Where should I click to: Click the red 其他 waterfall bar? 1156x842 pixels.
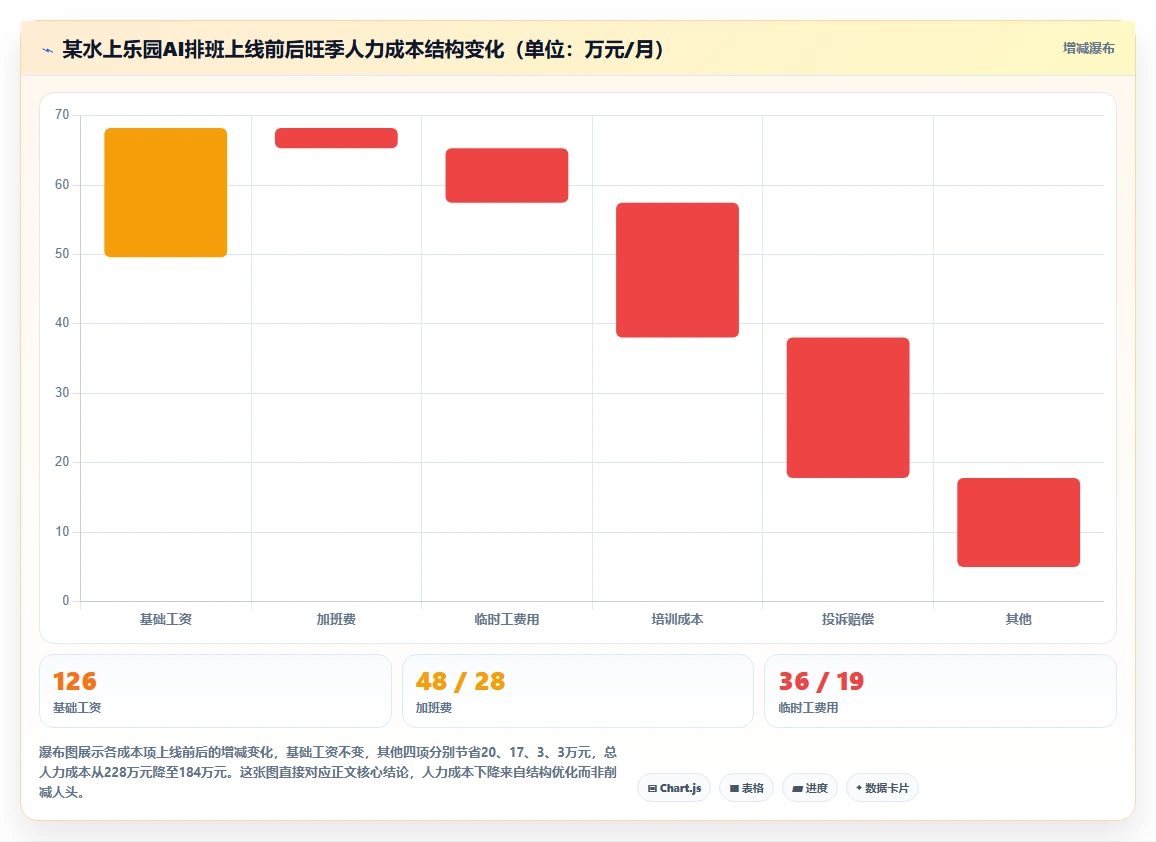point(1019,522)
